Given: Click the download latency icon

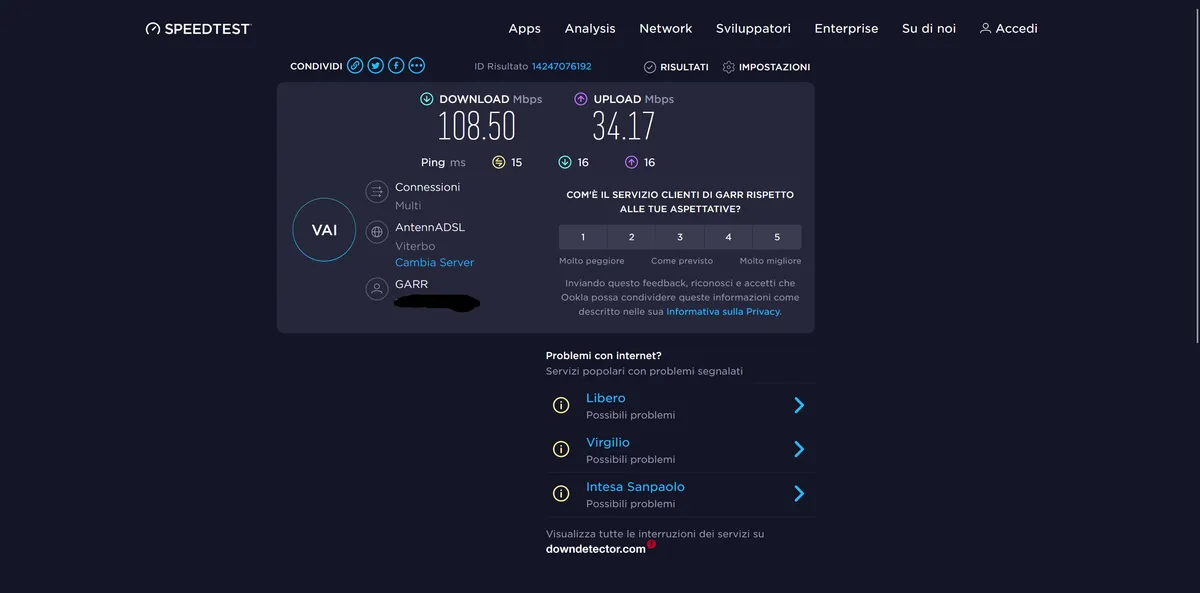Looking at the screenshot, I should coord(565,162).
